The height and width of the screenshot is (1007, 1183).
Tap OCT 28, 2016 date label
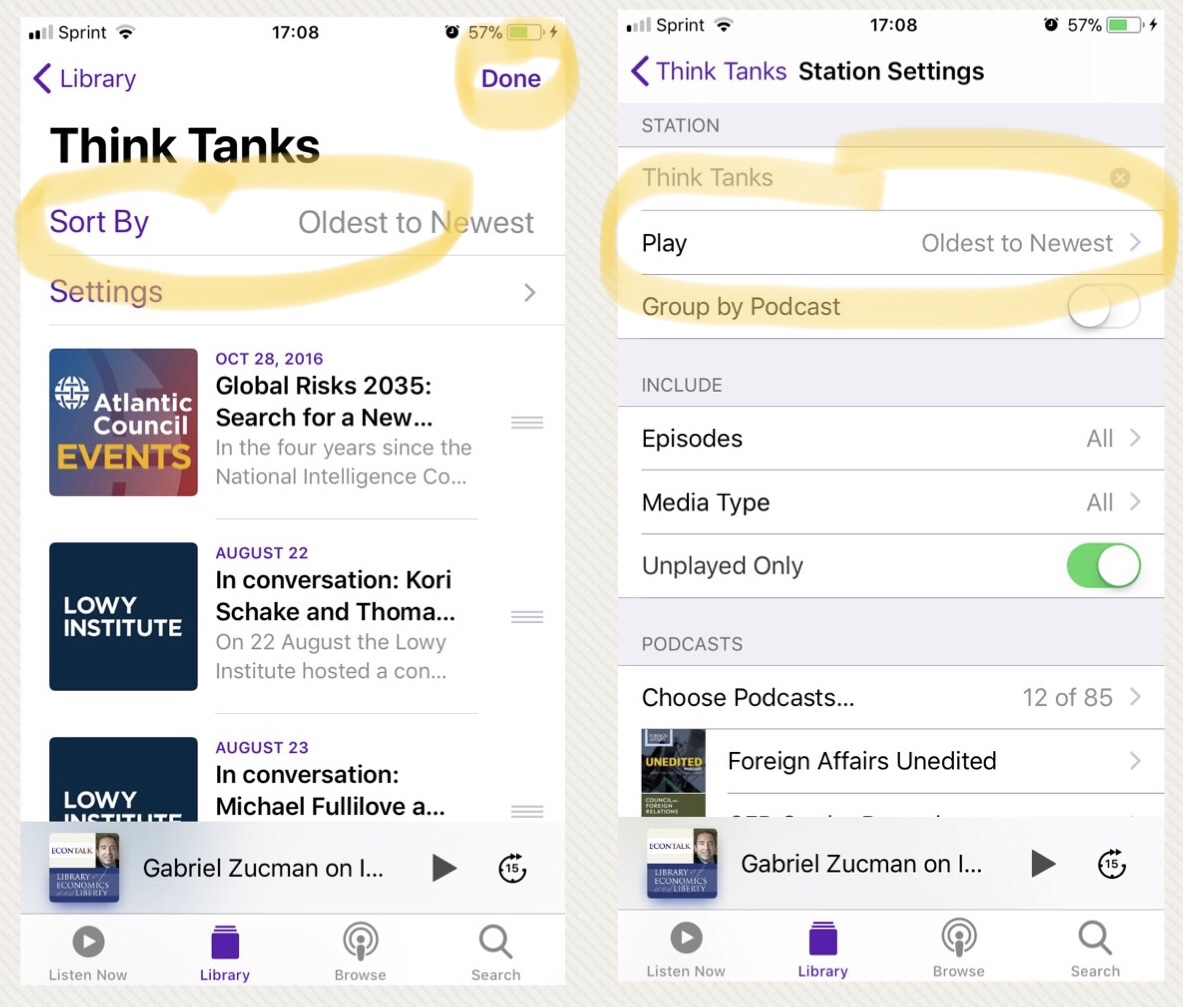tap(269, 359)
